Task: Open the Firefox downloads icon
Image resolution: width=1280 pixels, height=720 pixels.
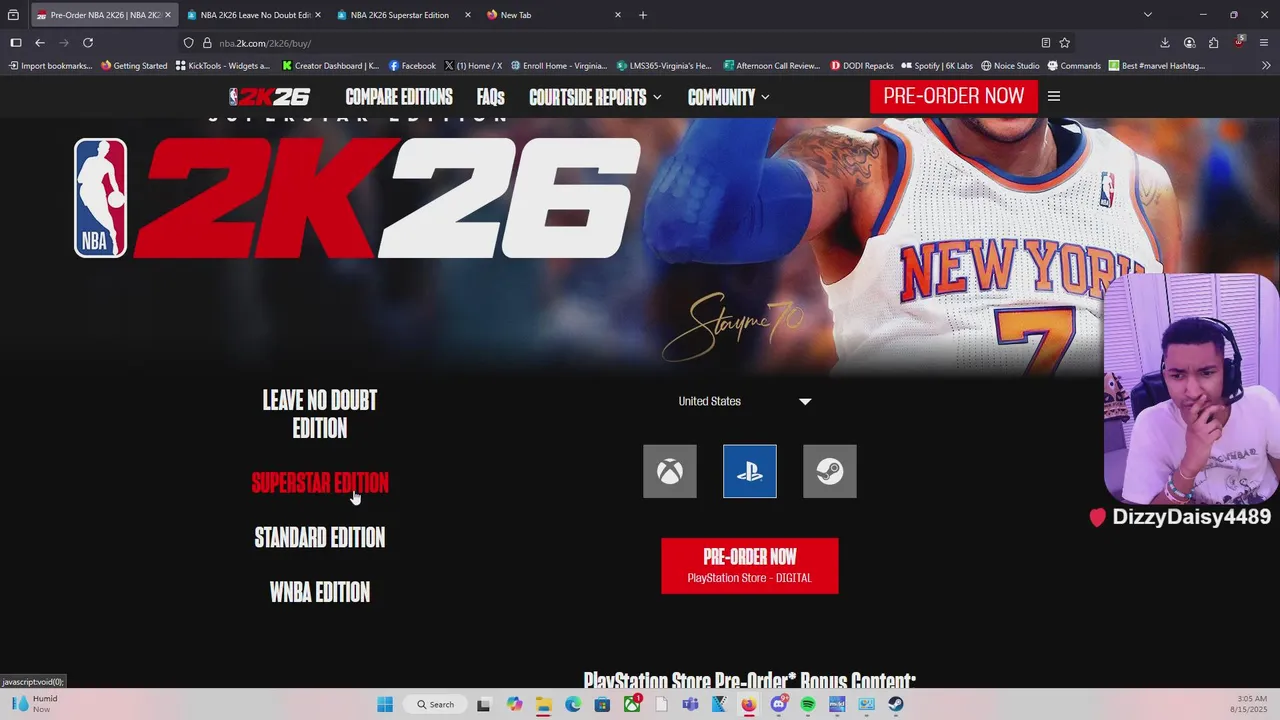Action: [1165, 43]
